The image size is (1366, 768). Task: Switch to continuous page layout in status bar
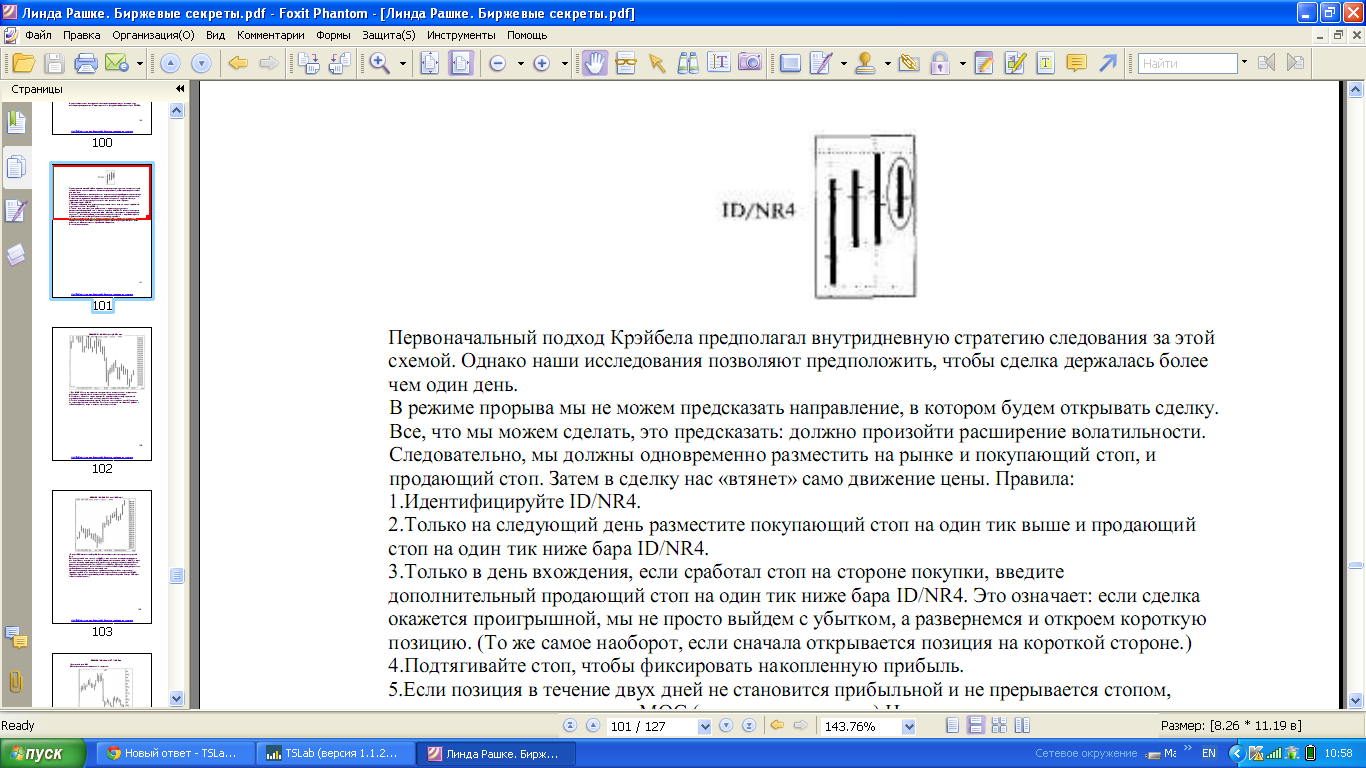(974, 726)
